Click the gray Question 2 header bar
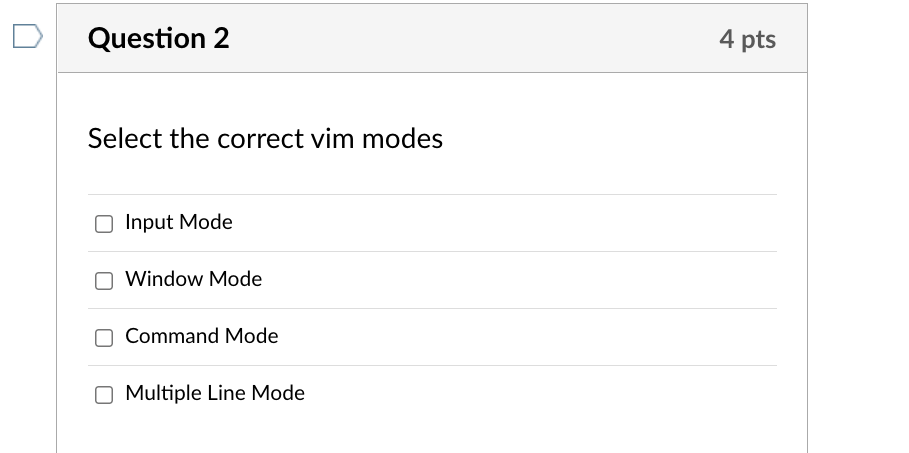909x453 pixels. tap(432, 38)
